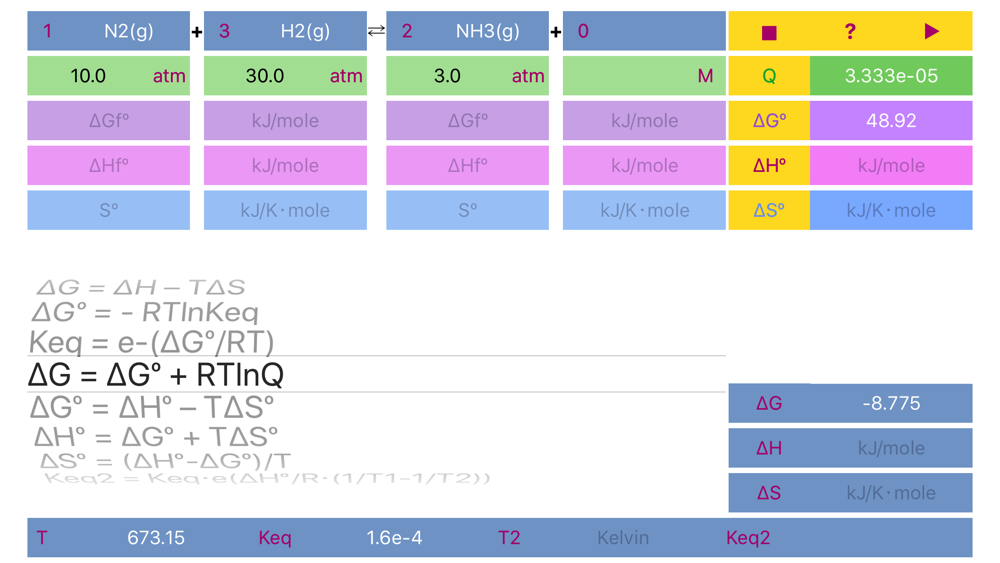Viewport: 1000px width, 563px height.
Task: Click the equilibrium arrows symbol
Action: click(376, 31)
